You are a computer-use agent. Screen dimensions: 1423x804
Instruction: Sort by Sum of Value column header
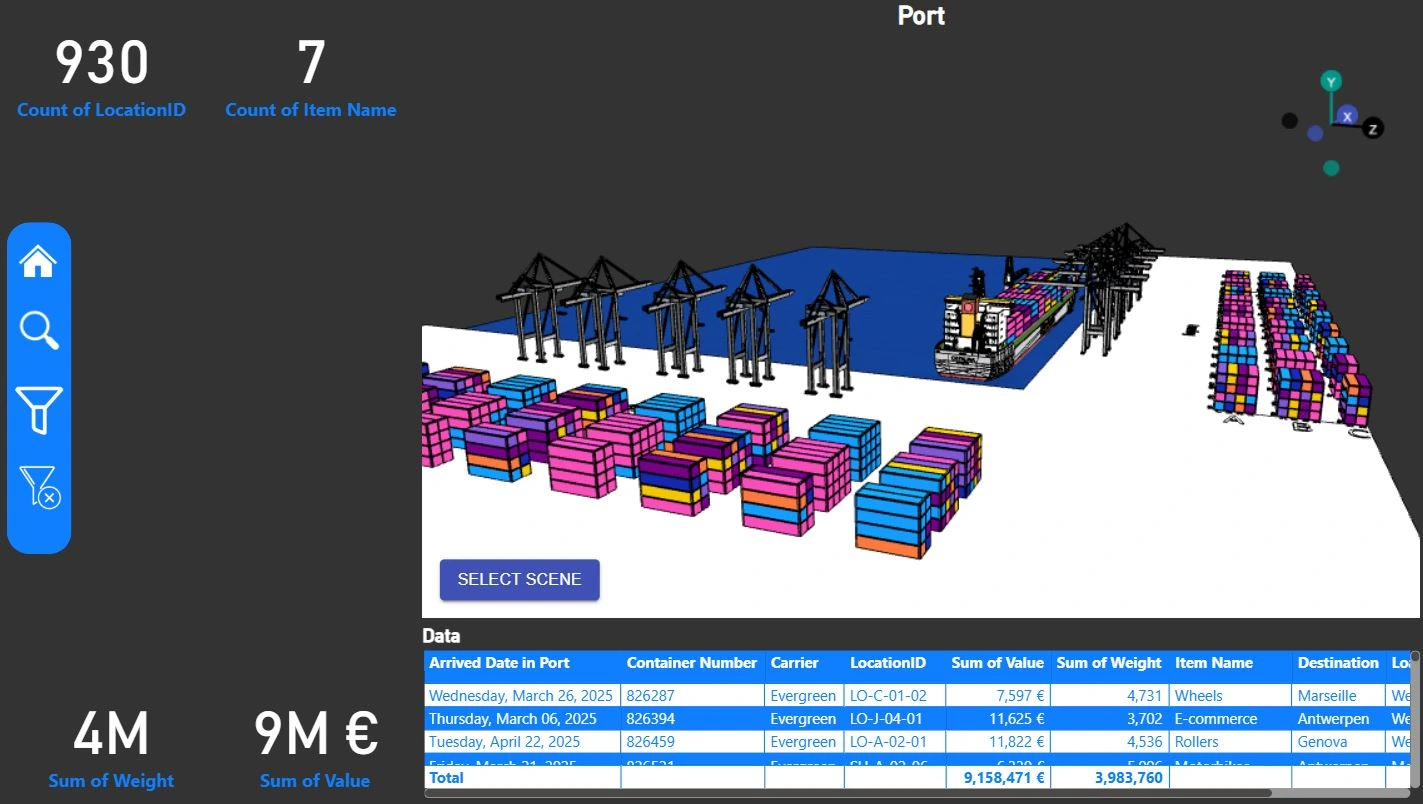(x=996, y=663)
